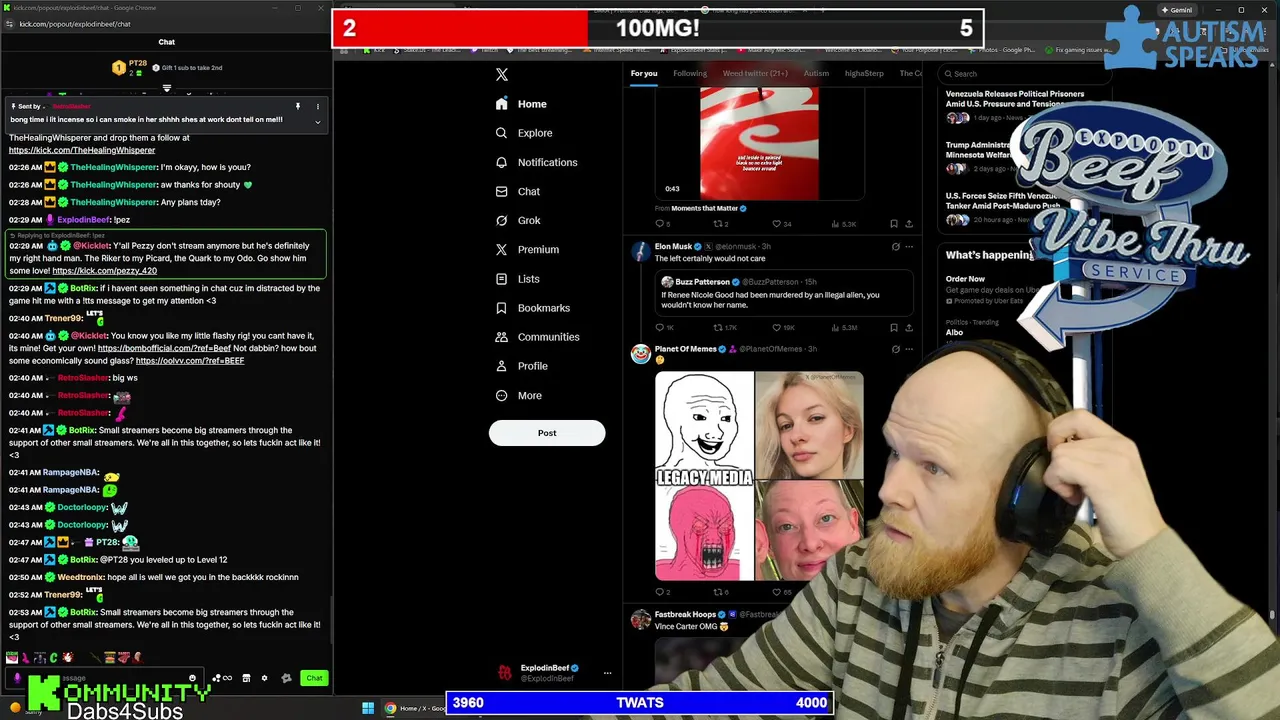
Task: Open the emoji picker in chat input
Action: [192, 678]
